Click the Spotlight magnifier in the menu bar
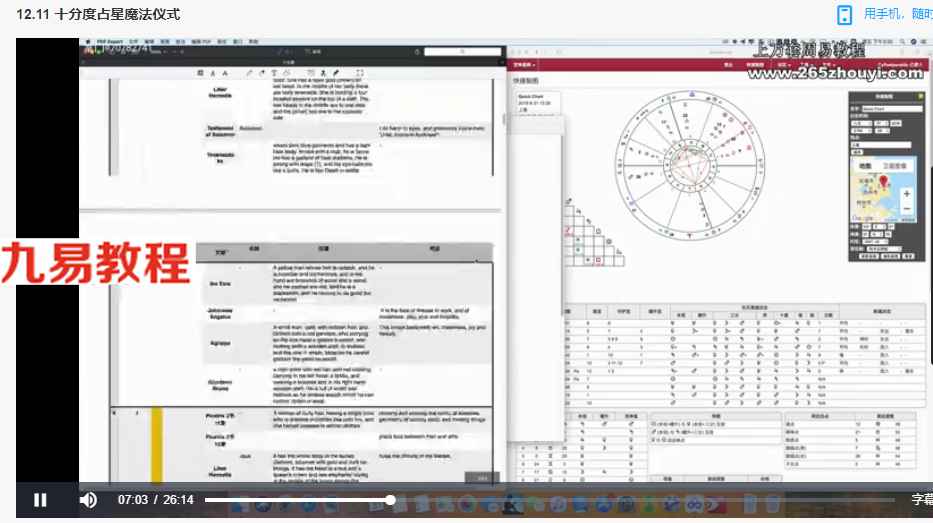 (902, 42)
